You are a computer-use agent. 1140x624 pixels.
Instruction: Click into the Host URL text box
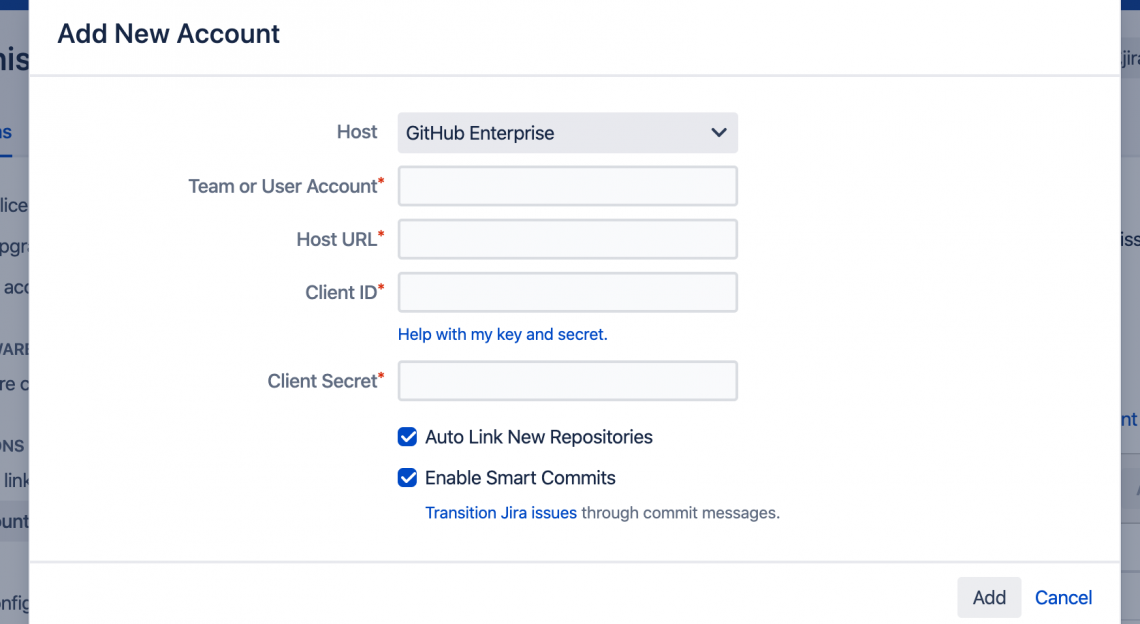(x=567, y=239)
